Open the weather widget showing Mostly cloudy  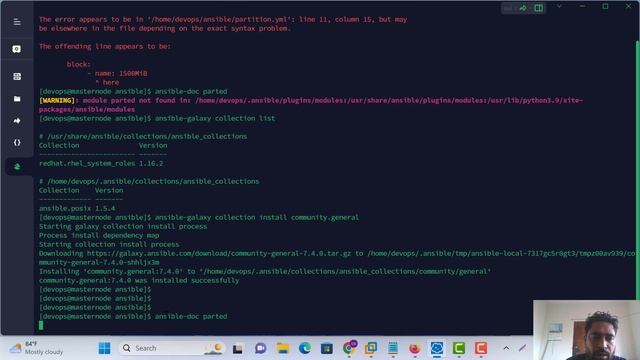pyautogui.click(x=37, y=348)
